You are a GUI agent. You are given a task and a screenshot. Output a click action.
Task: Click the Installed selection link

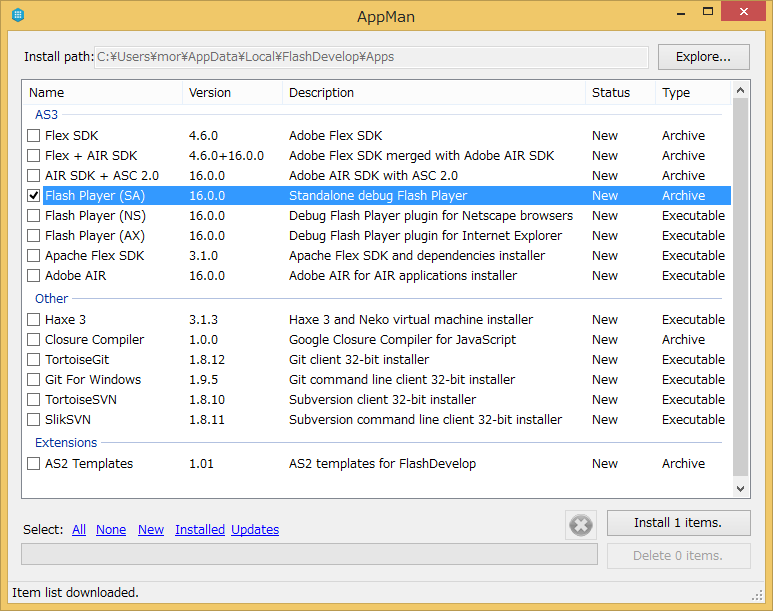(x=200, y=530)
